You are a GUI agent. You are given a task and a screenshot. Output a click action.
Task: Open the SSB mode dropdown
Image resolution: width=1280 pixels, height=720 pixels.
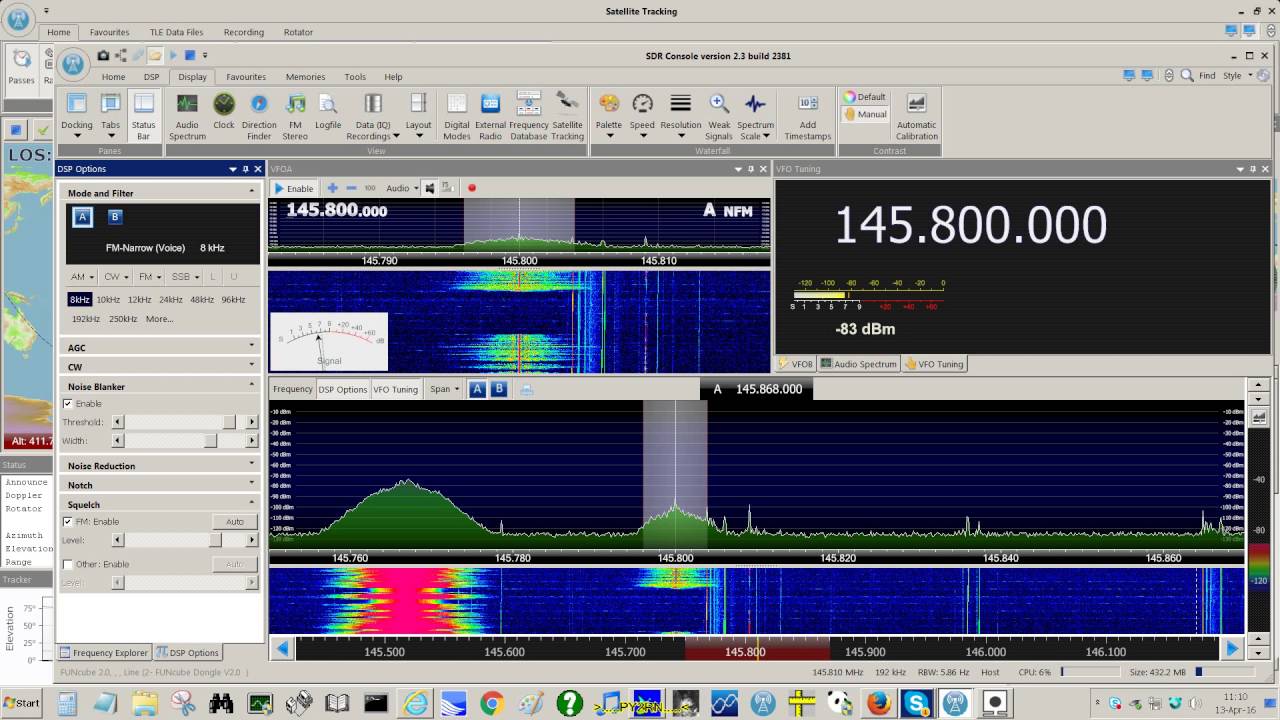[184, 277]
